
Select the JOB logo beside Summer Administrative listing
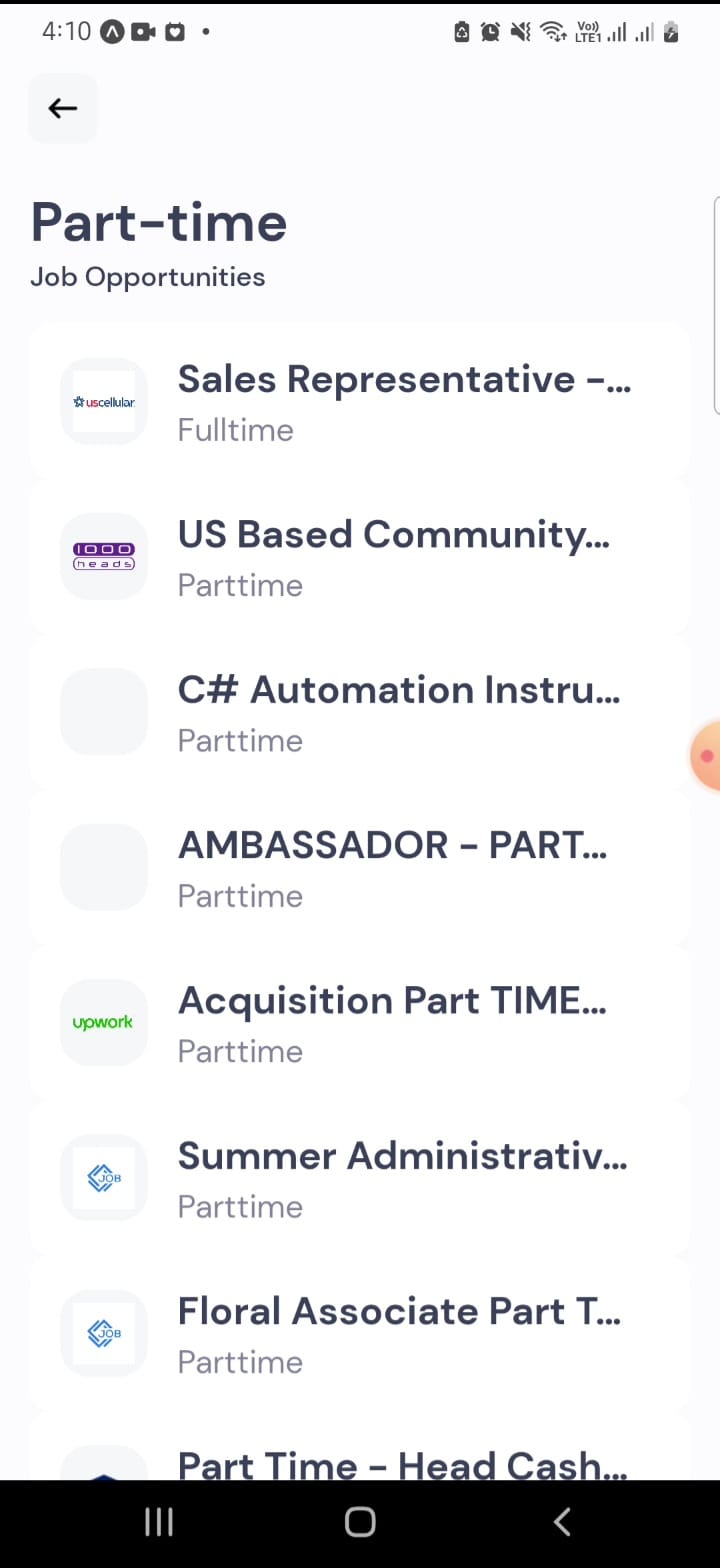click(103, 1178)
